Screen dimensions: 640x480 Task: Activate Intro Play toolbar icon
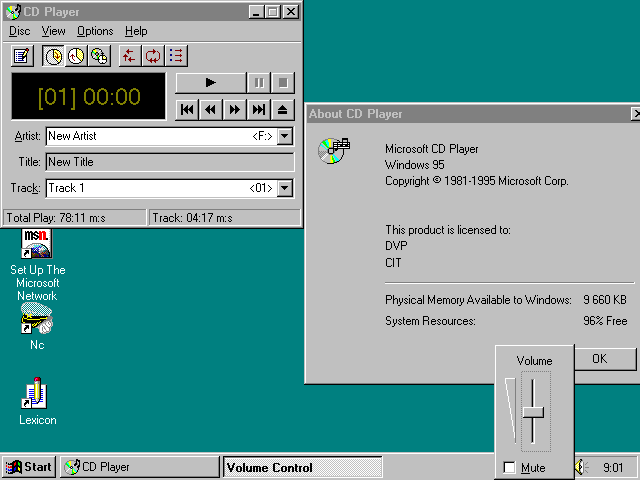point(176,56)
